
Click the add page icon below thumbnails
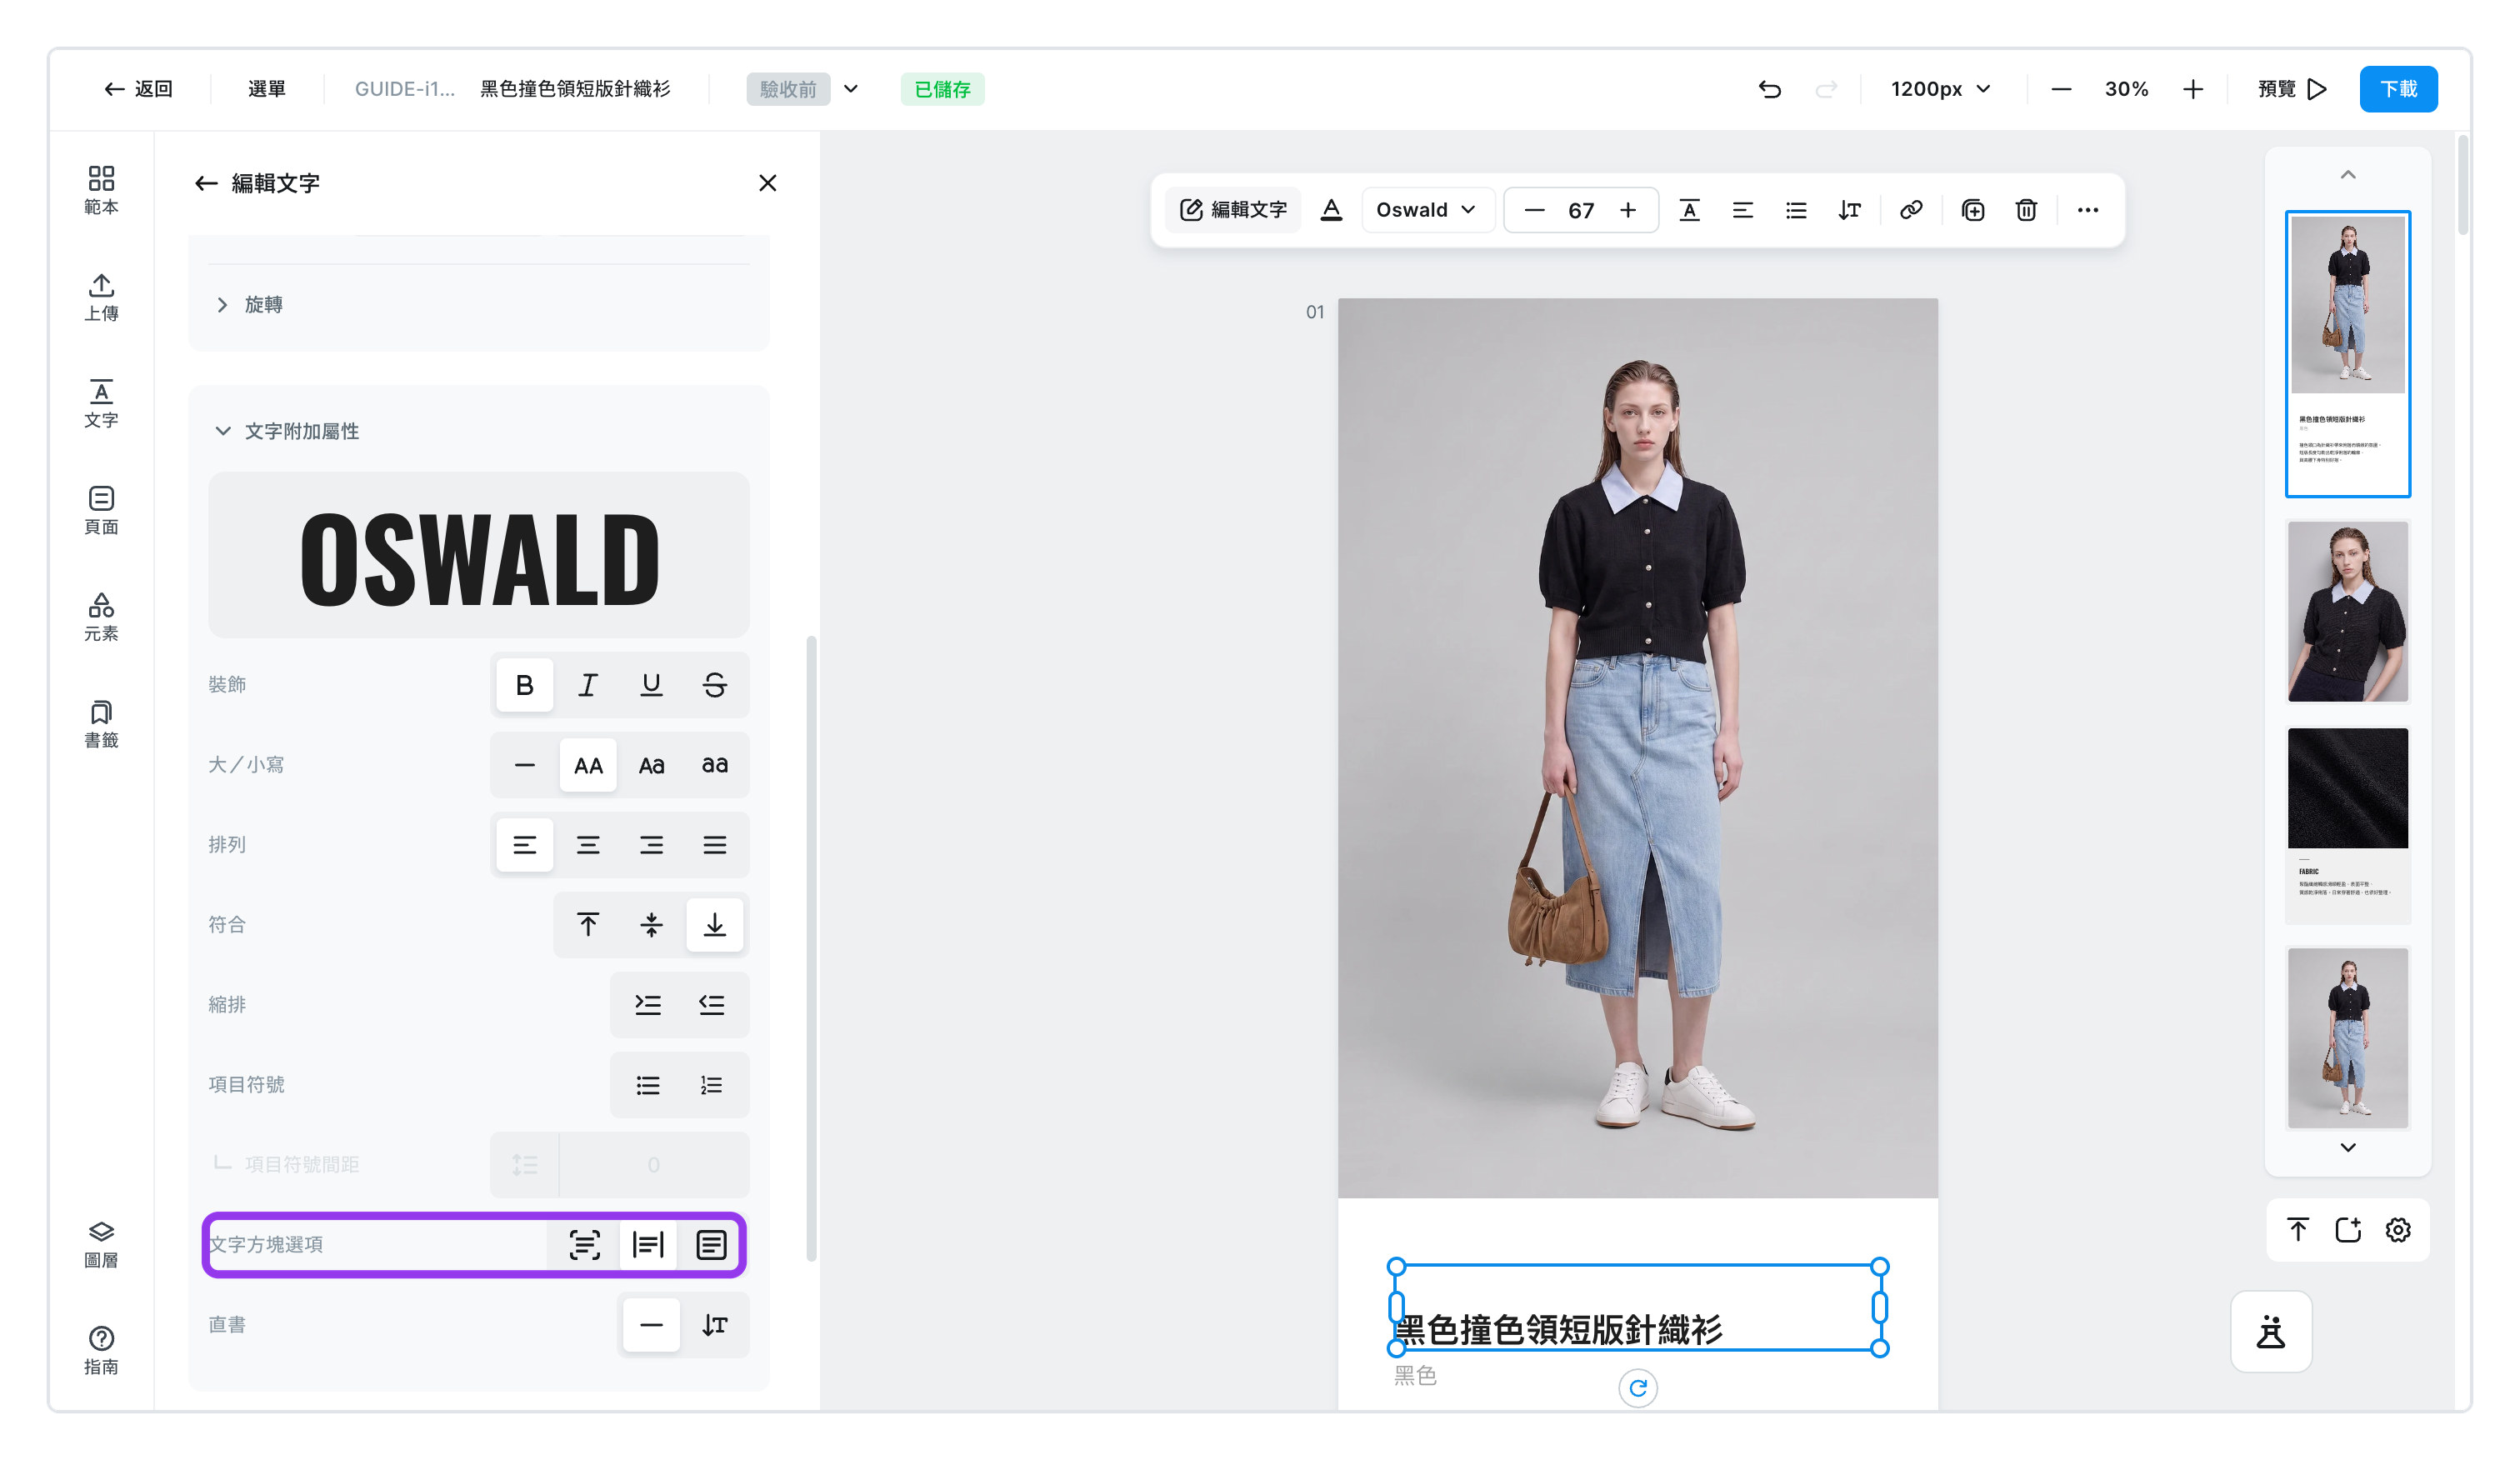2348,1230
